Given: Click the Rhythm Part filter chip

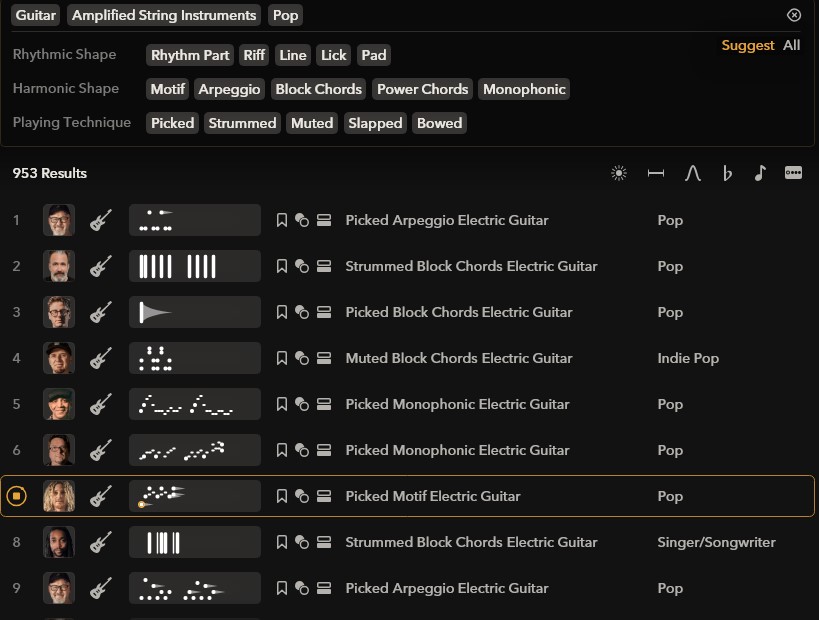Looking at the screenshot, I should tap(189, 55).
